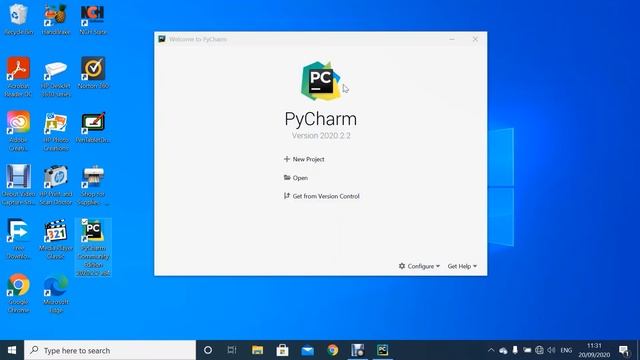Viewport: 640px width, 360px height.
Task: Select the Google Chrome desktop shortcut
Action: pos(18,293)
